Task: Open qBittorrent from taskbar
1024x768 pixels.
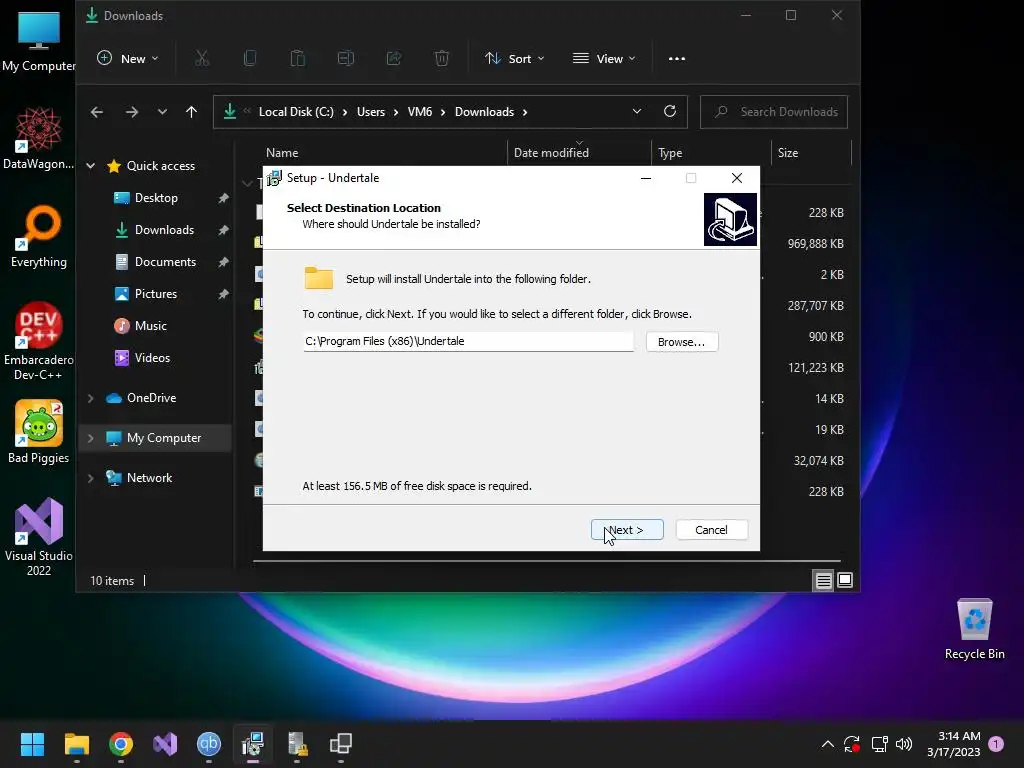Action: 209,744
